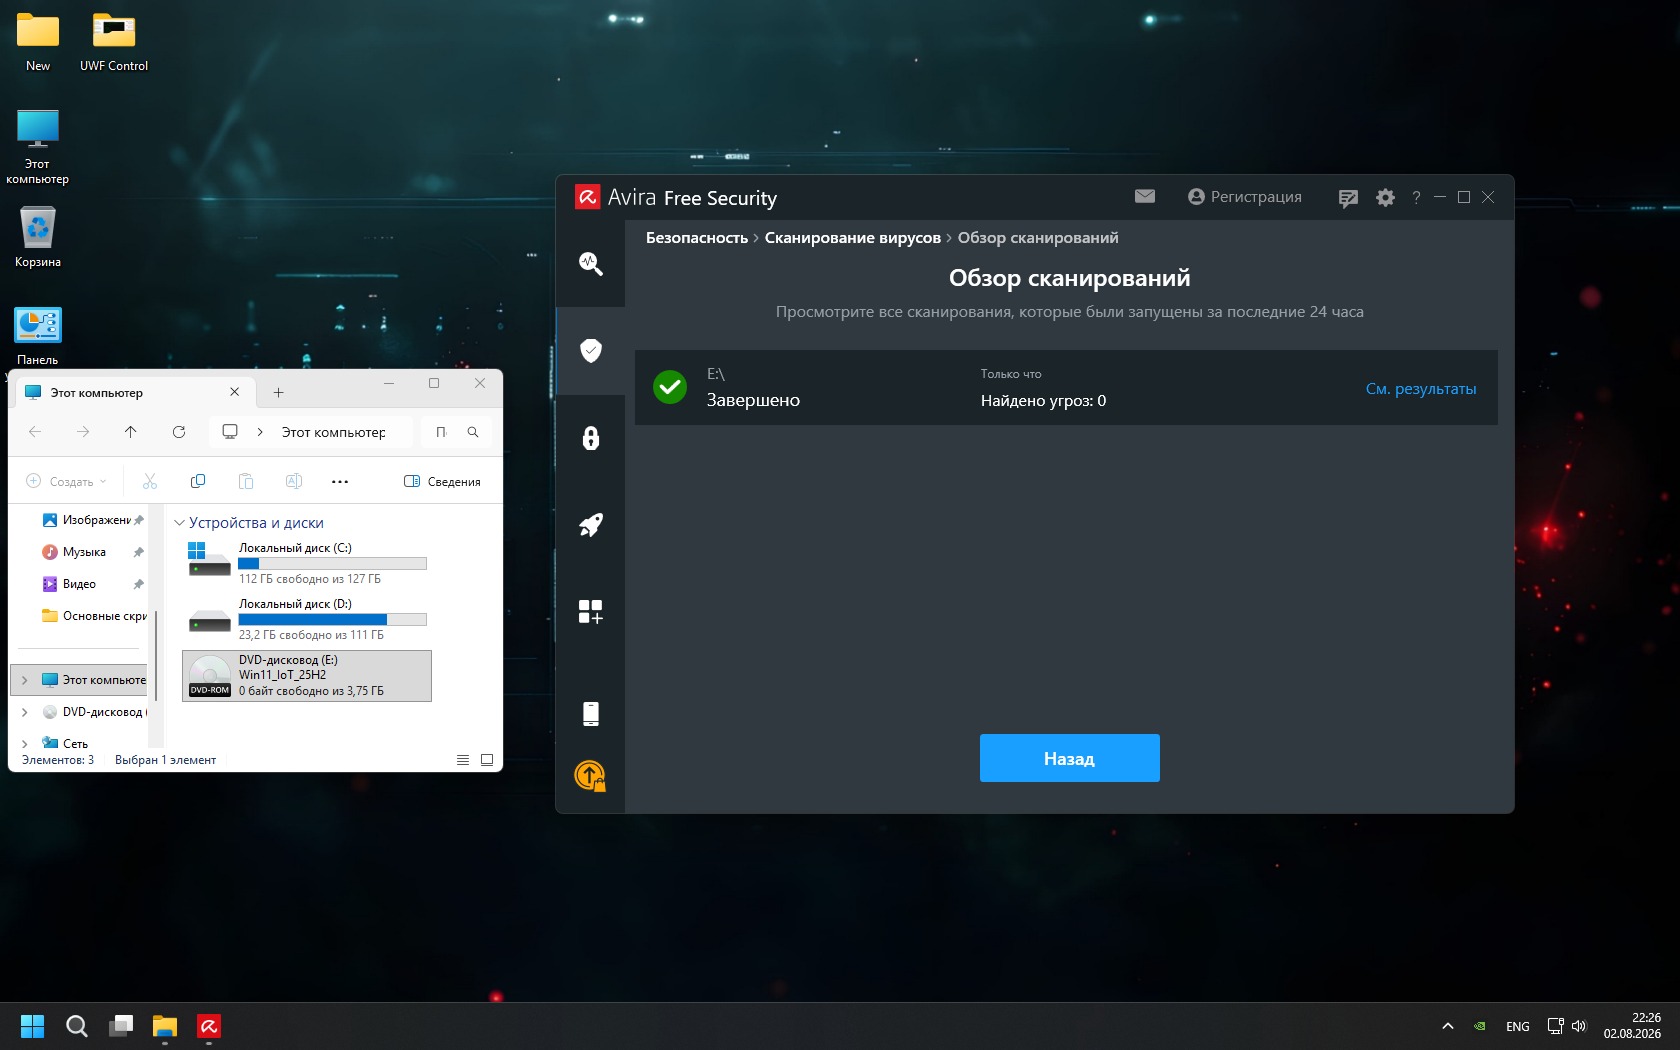Click Explorer search magnifier
1680x1050 pixels.
473,432
